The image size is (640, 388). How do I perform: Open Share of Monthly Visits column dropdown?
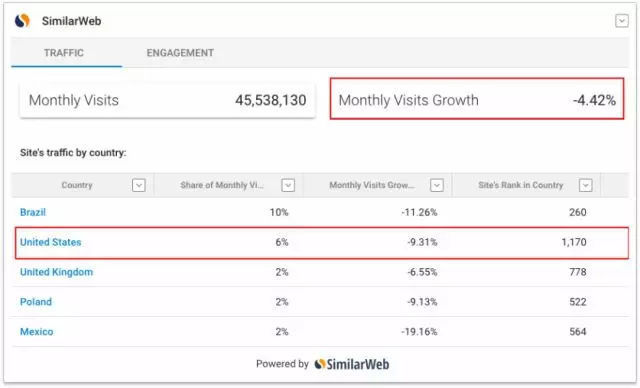click(288, 185)
